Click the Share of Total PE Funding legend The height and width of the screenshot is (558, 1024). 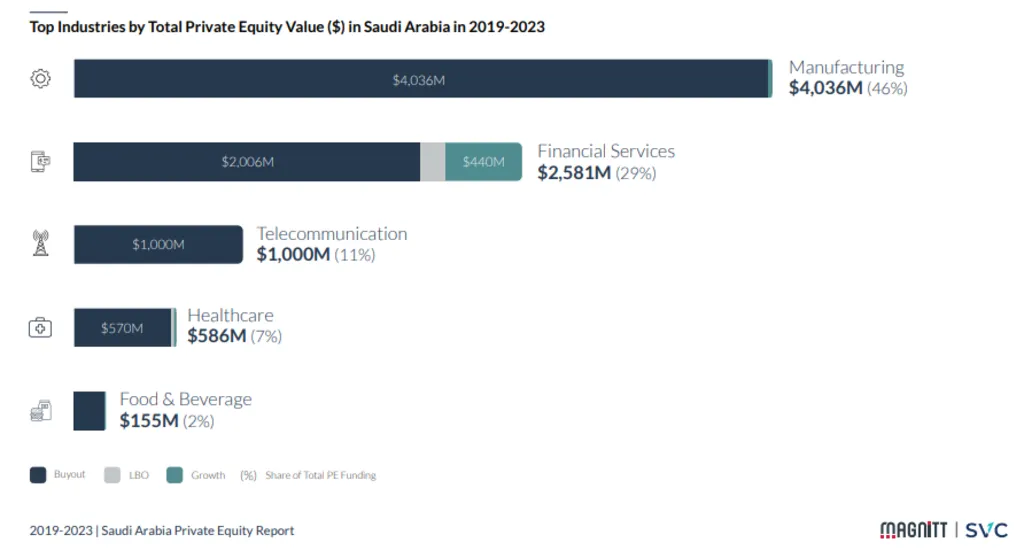coord(320,475)
